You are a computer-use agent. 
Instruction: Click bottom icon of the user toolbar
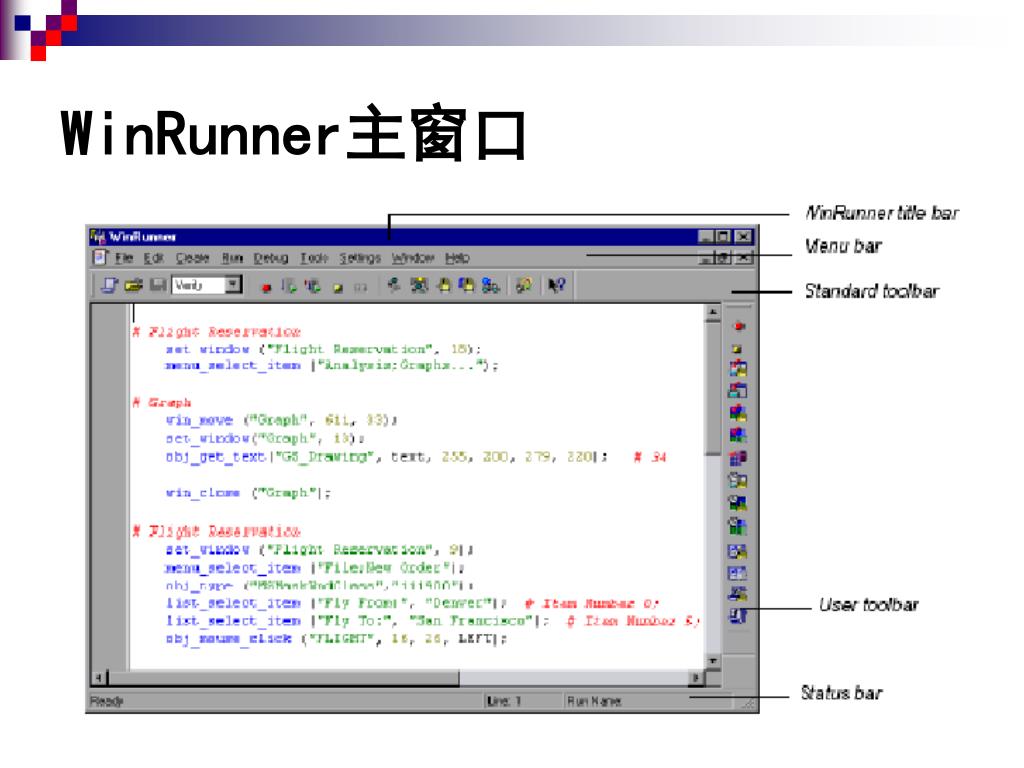point(738,616)
